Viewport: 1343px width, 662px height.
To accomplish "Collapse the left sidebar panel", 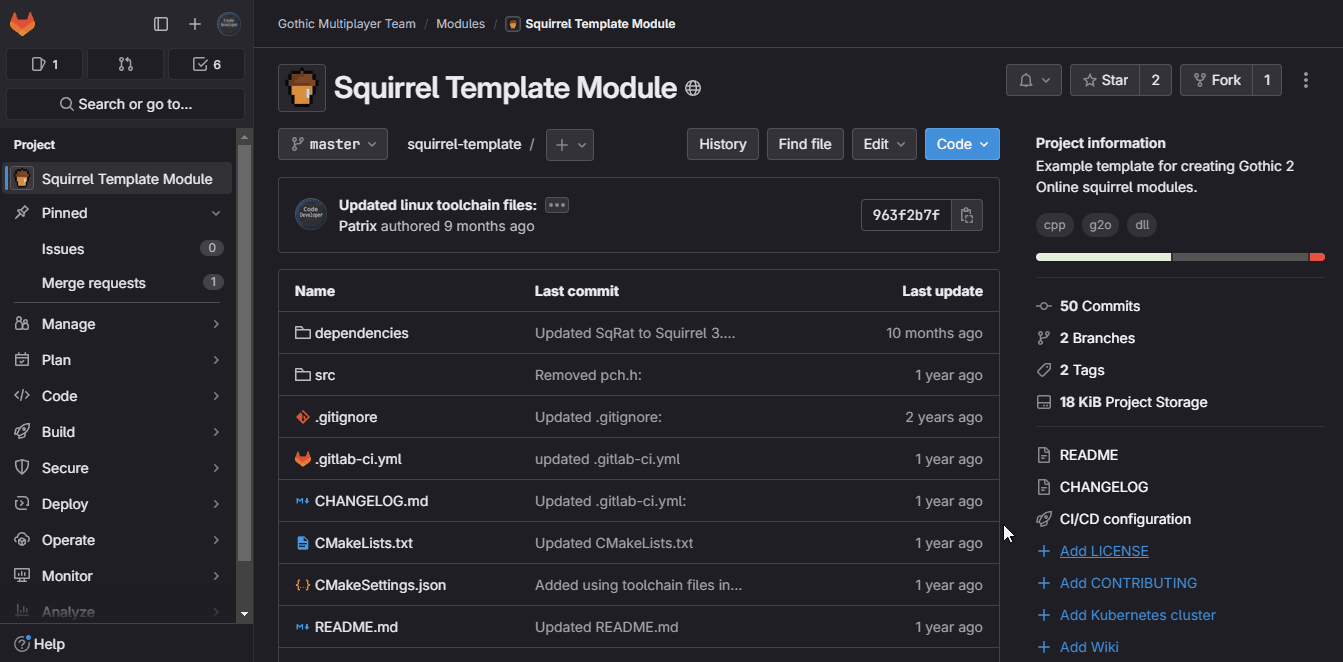I will (x=160, y=23).
